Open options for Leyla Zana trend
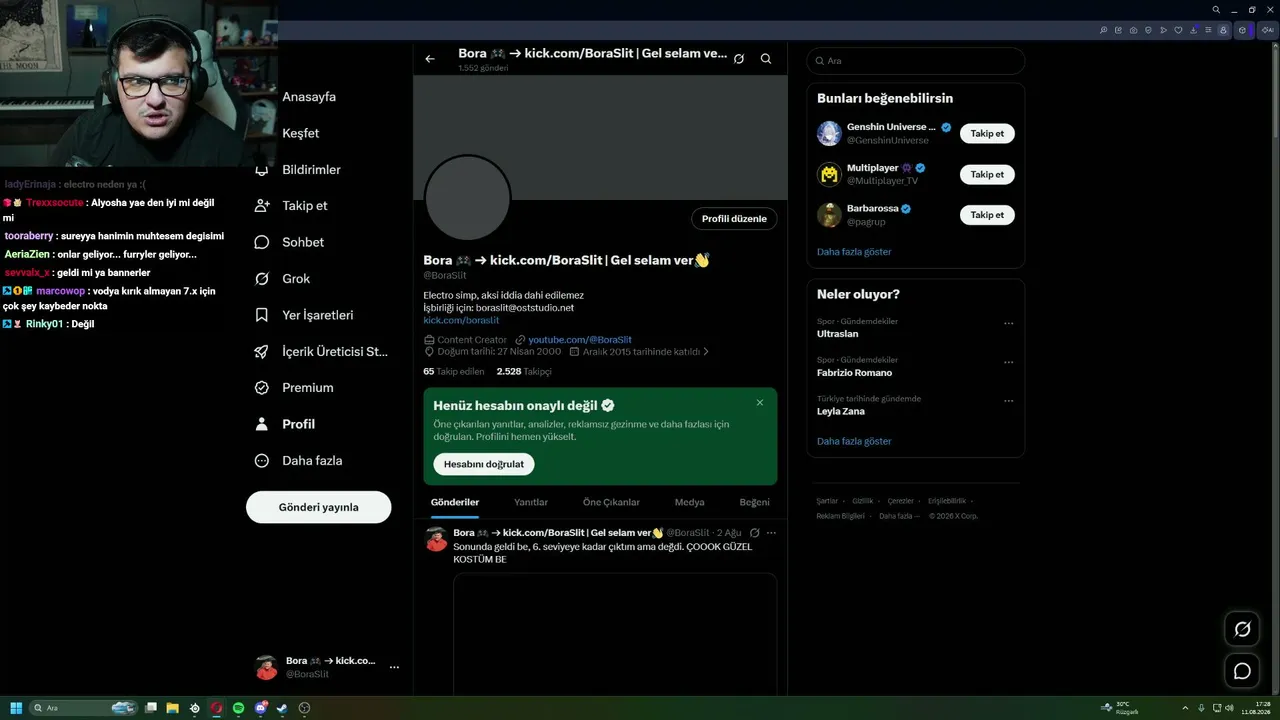 pos(1009,401)
